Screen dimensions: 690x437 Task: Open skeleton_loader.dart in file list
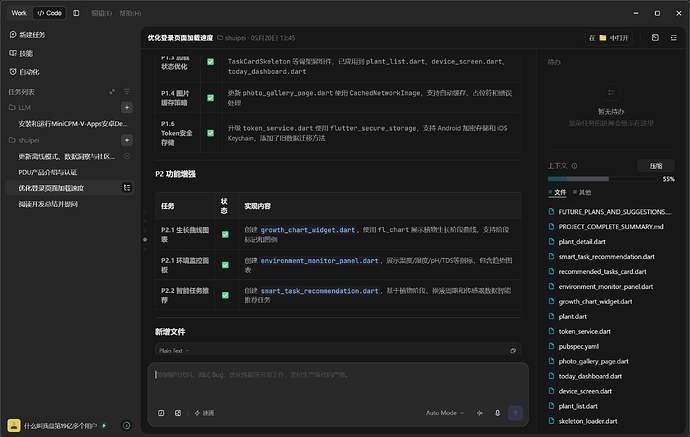[x=588, y=421]
